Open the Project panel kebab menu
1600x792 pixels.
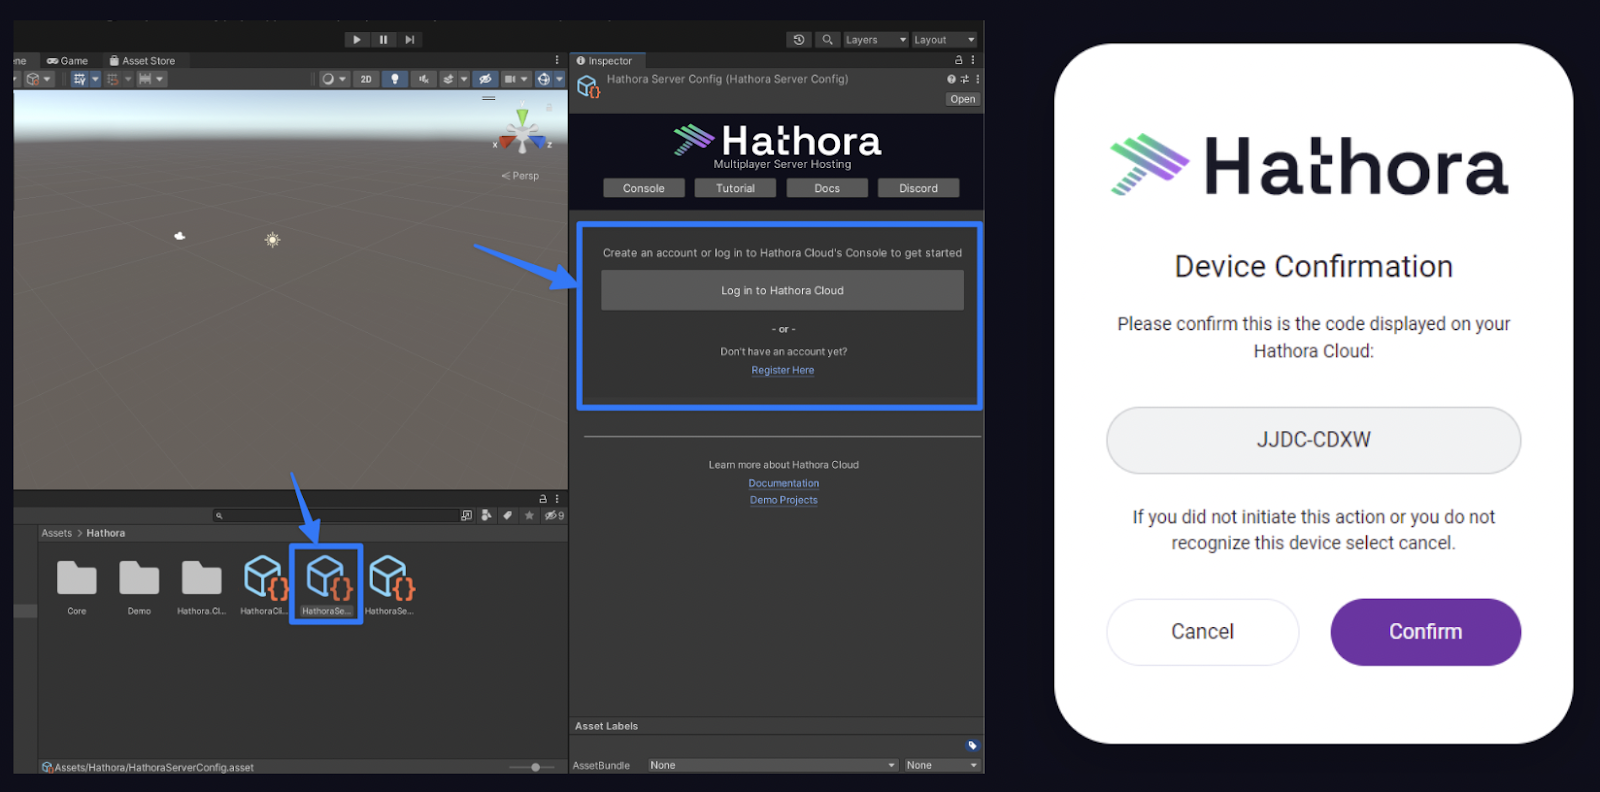(557, 498)
